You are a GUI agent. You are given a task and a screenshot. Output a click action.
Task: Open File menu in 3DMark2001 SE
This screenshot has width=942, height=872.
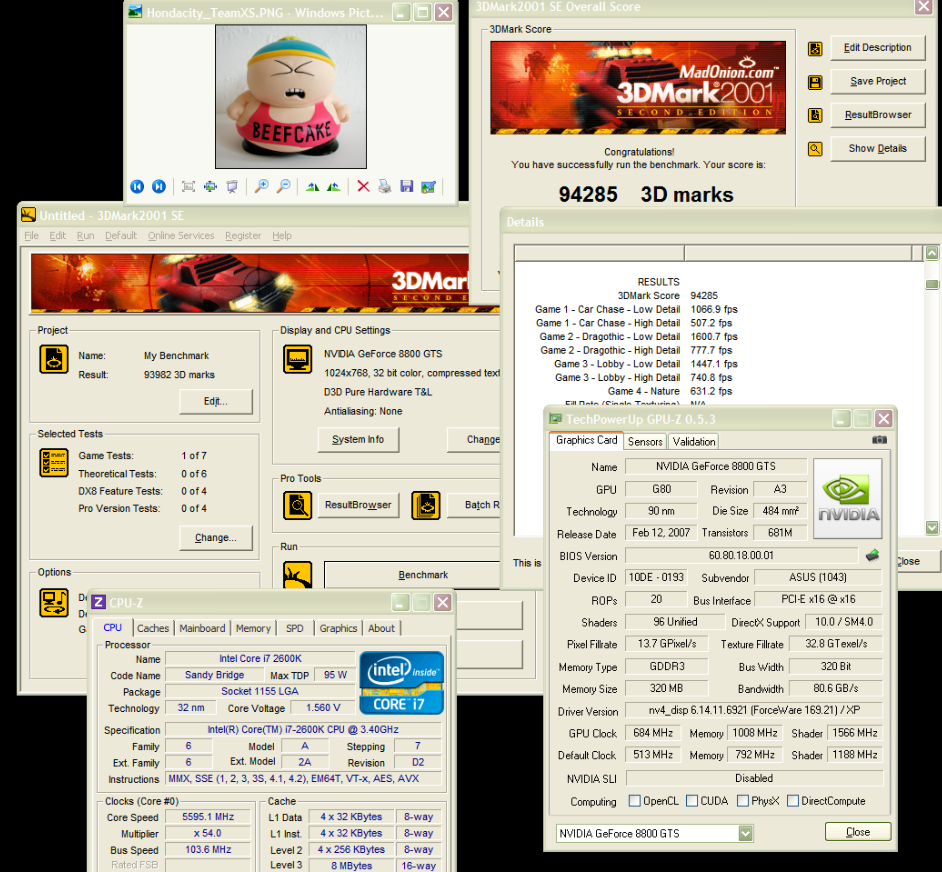(x=31, y=236)
